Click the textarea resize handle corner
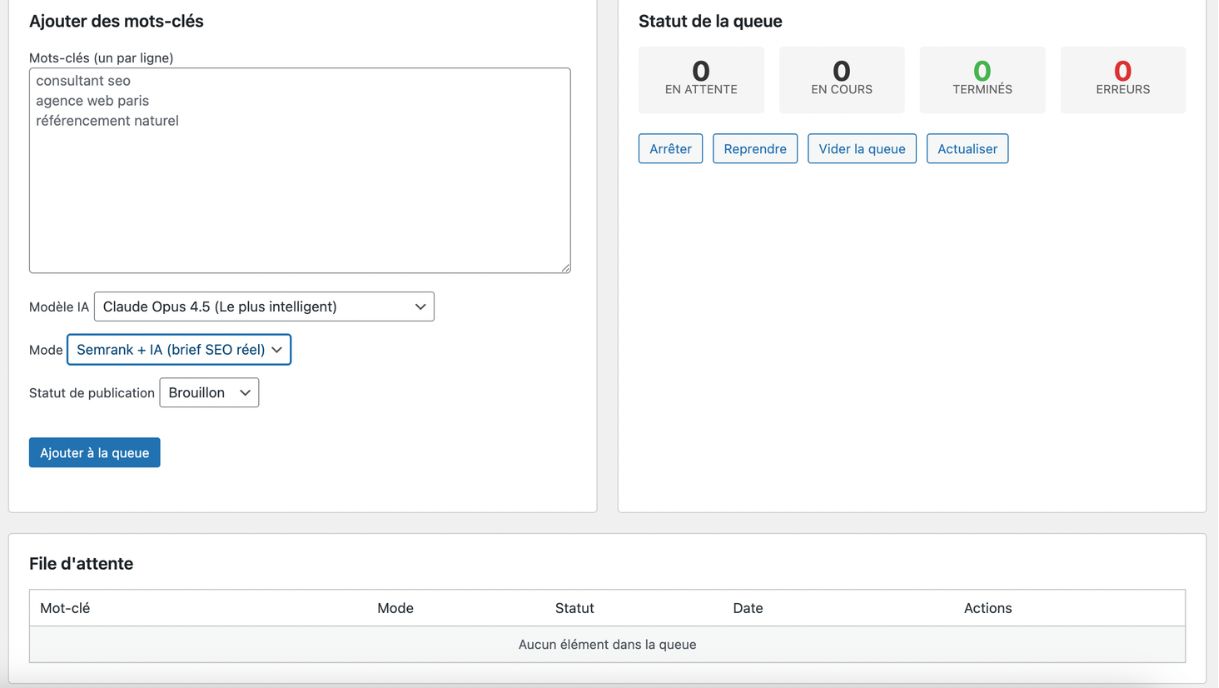1219x688 pixels. pyautogui.click(x=565, y=267)
